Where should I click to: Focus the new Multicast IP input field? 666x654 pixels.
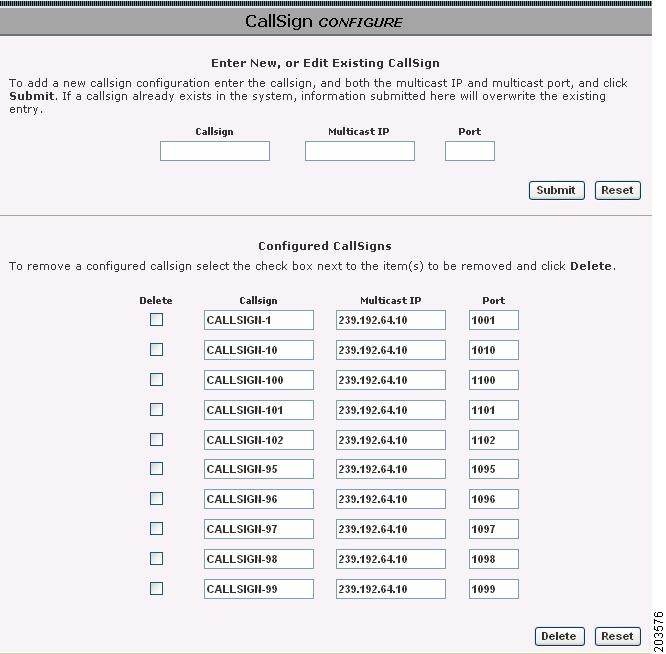click(x=360, y=151)
